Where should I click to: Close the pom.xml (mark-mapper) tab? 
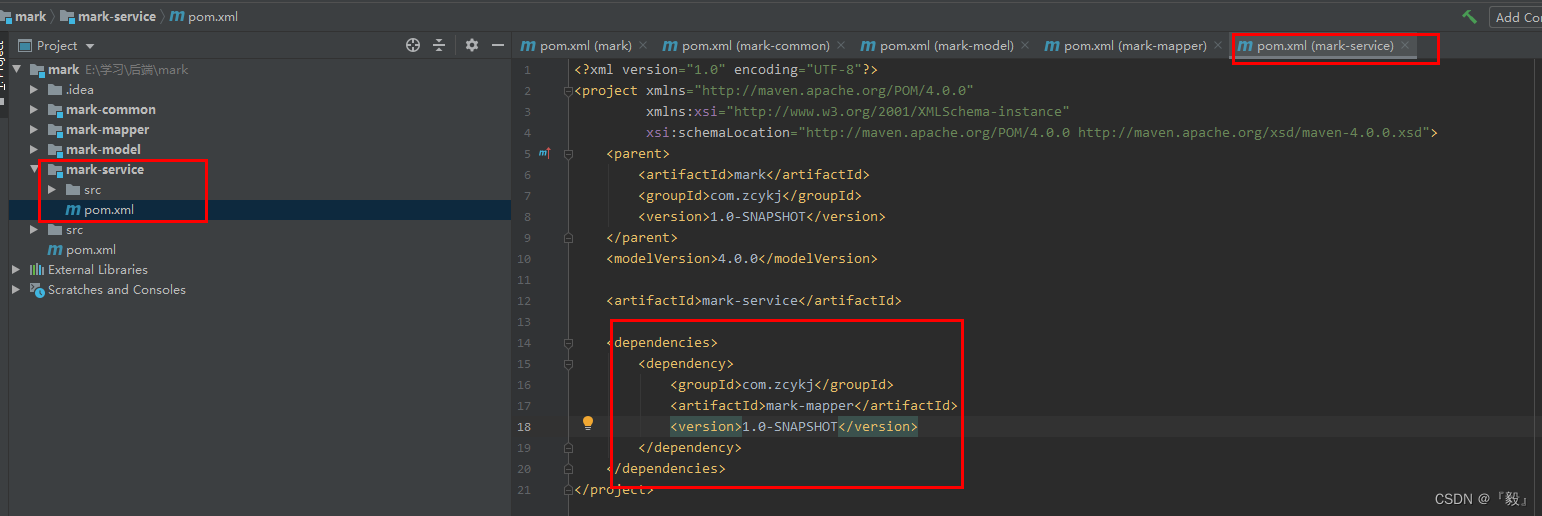1217,45
